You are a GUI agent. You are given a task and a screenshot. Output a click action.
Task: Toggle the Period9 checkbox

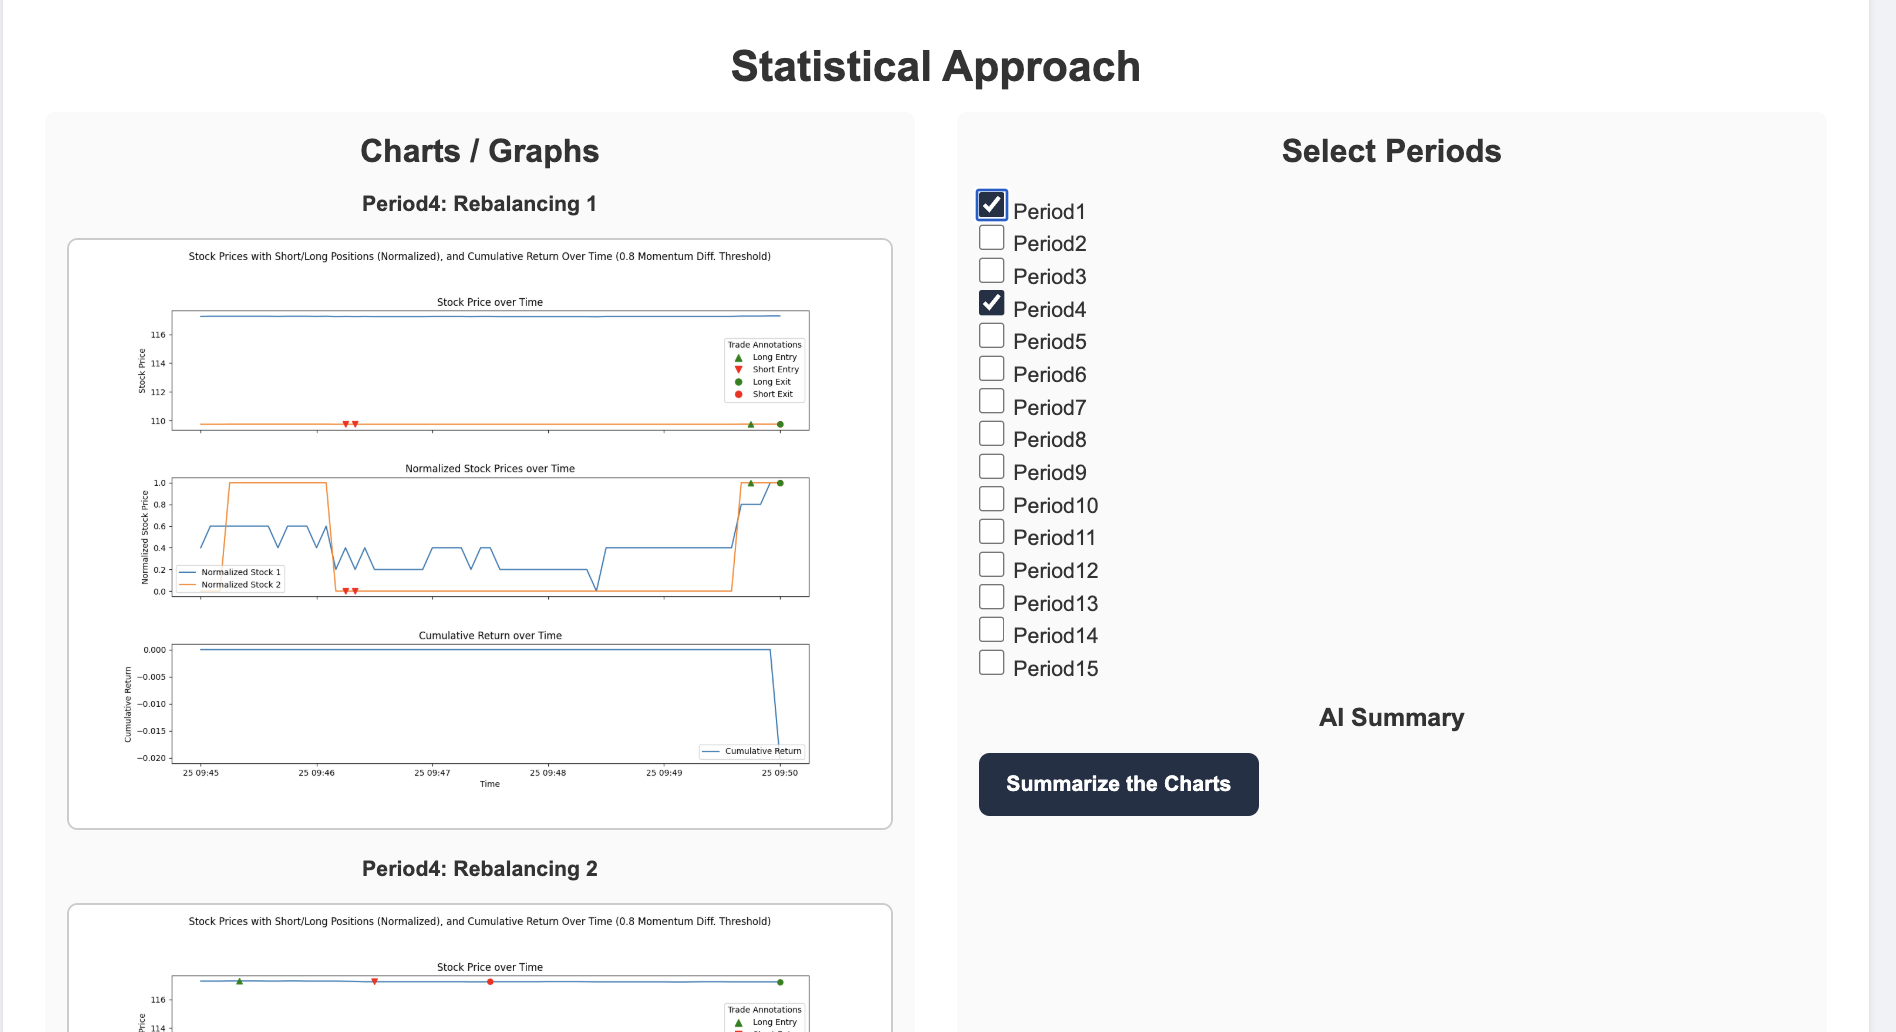point(991,466)
